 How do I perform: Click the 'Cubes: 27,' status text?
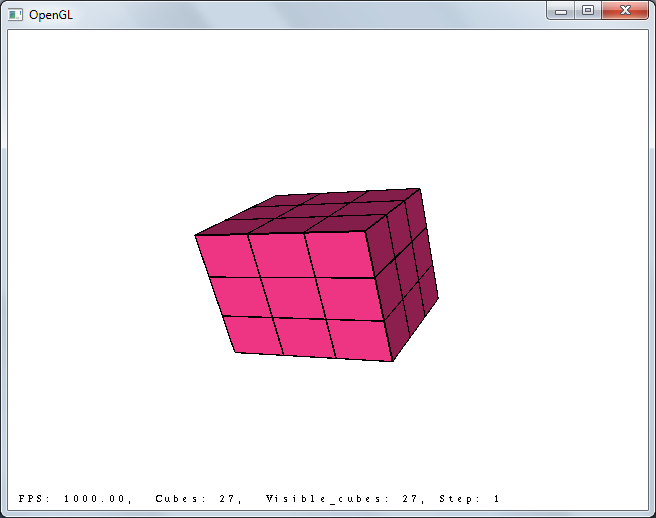199,499
